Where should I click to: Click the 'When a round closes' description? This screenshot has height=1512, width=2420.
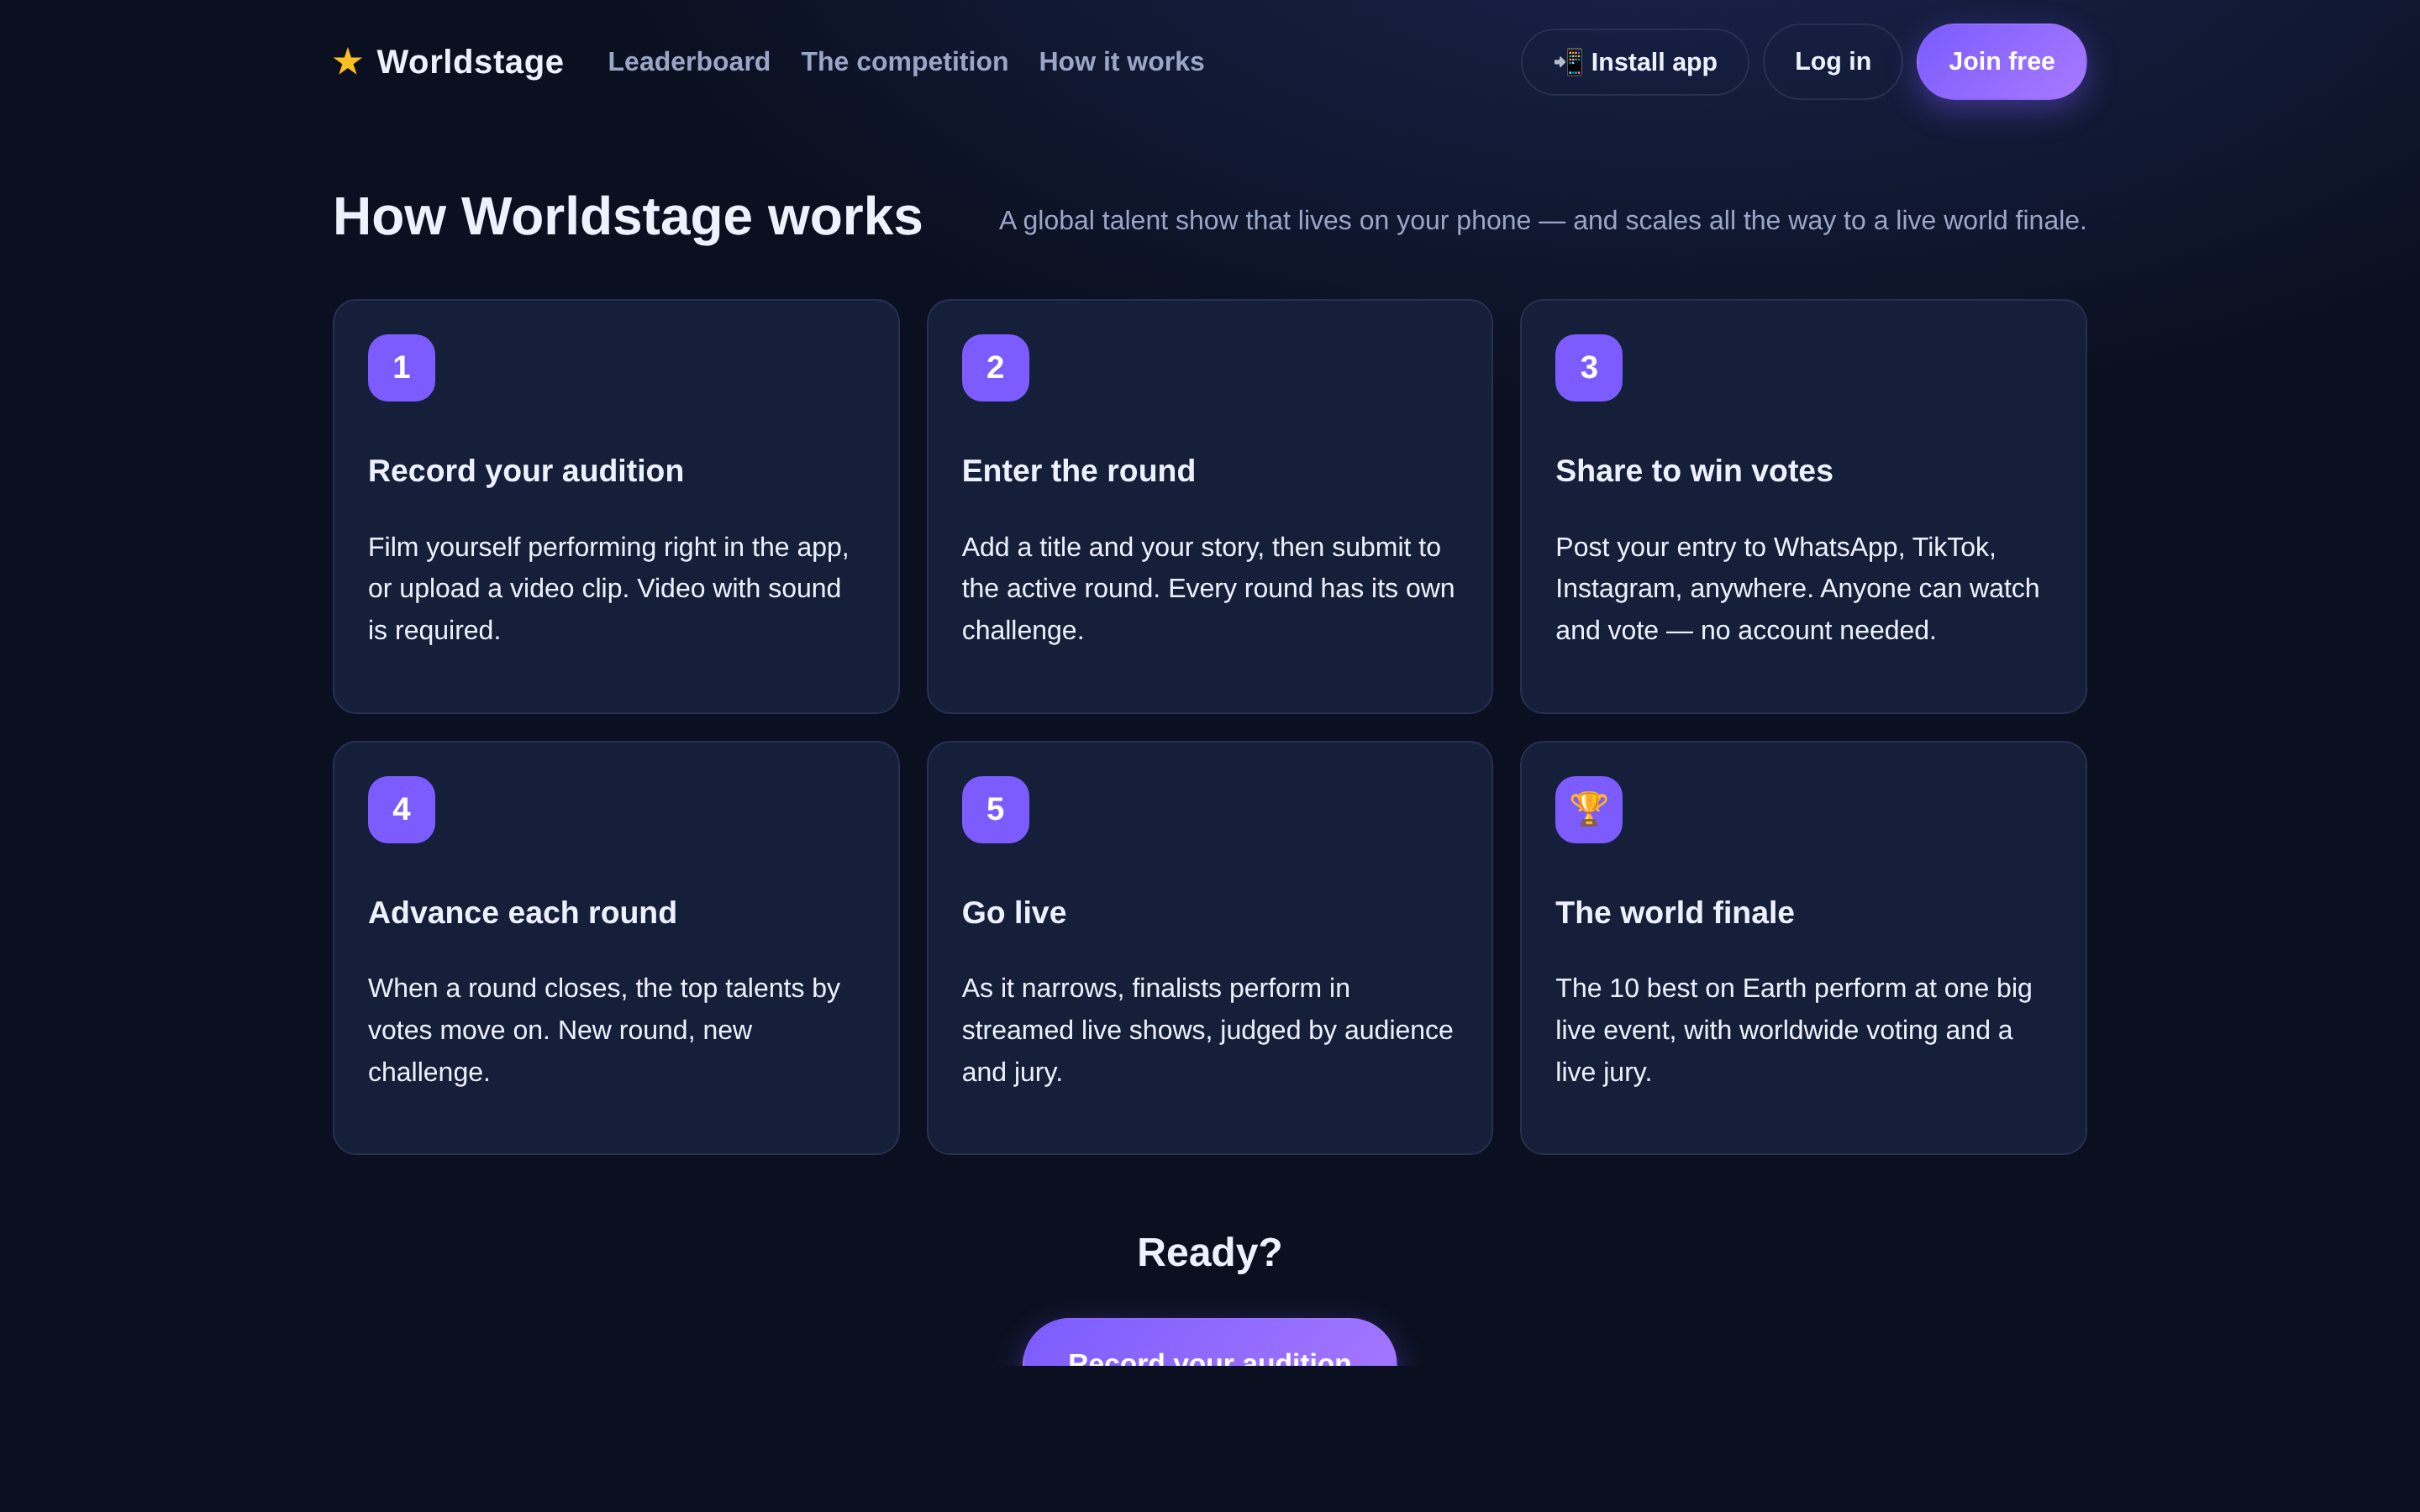pos(604,1030)
